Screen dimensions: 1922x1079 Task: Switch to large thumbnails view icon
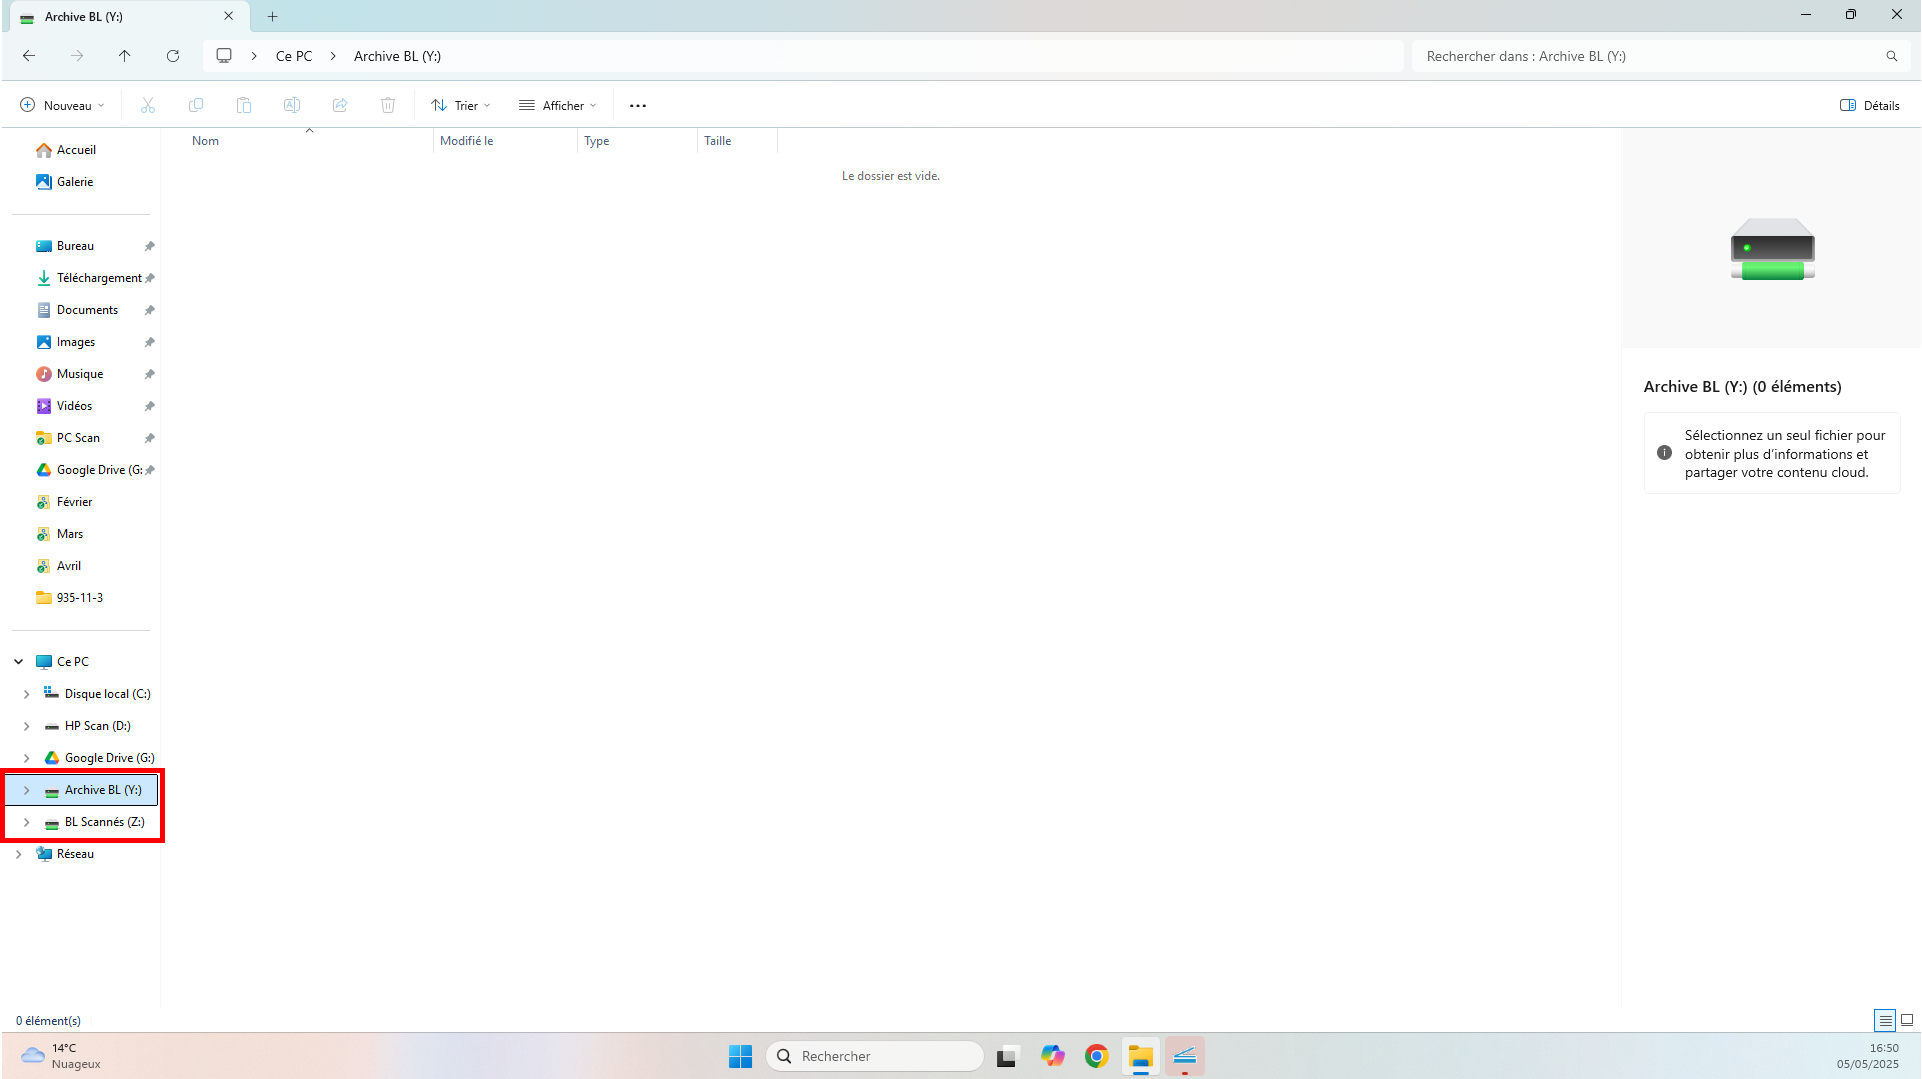click(1906, 1020)
